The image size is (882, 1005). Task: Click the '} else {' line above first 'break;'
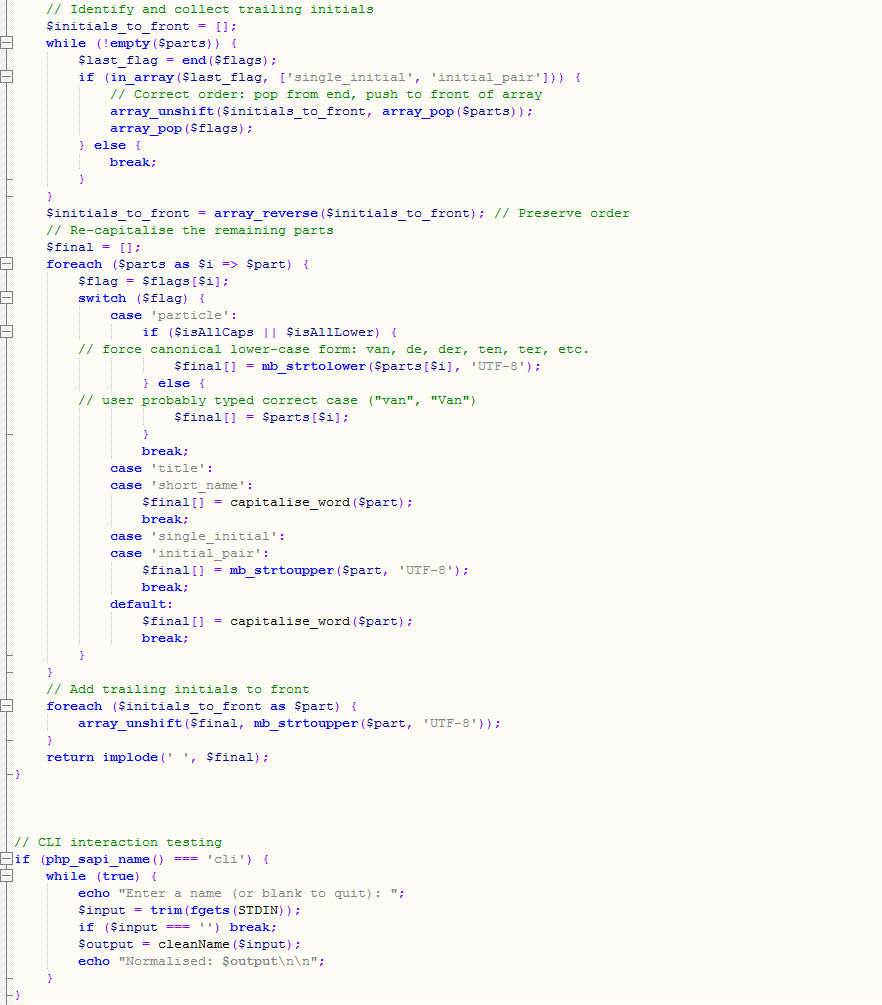click(110, 145)
